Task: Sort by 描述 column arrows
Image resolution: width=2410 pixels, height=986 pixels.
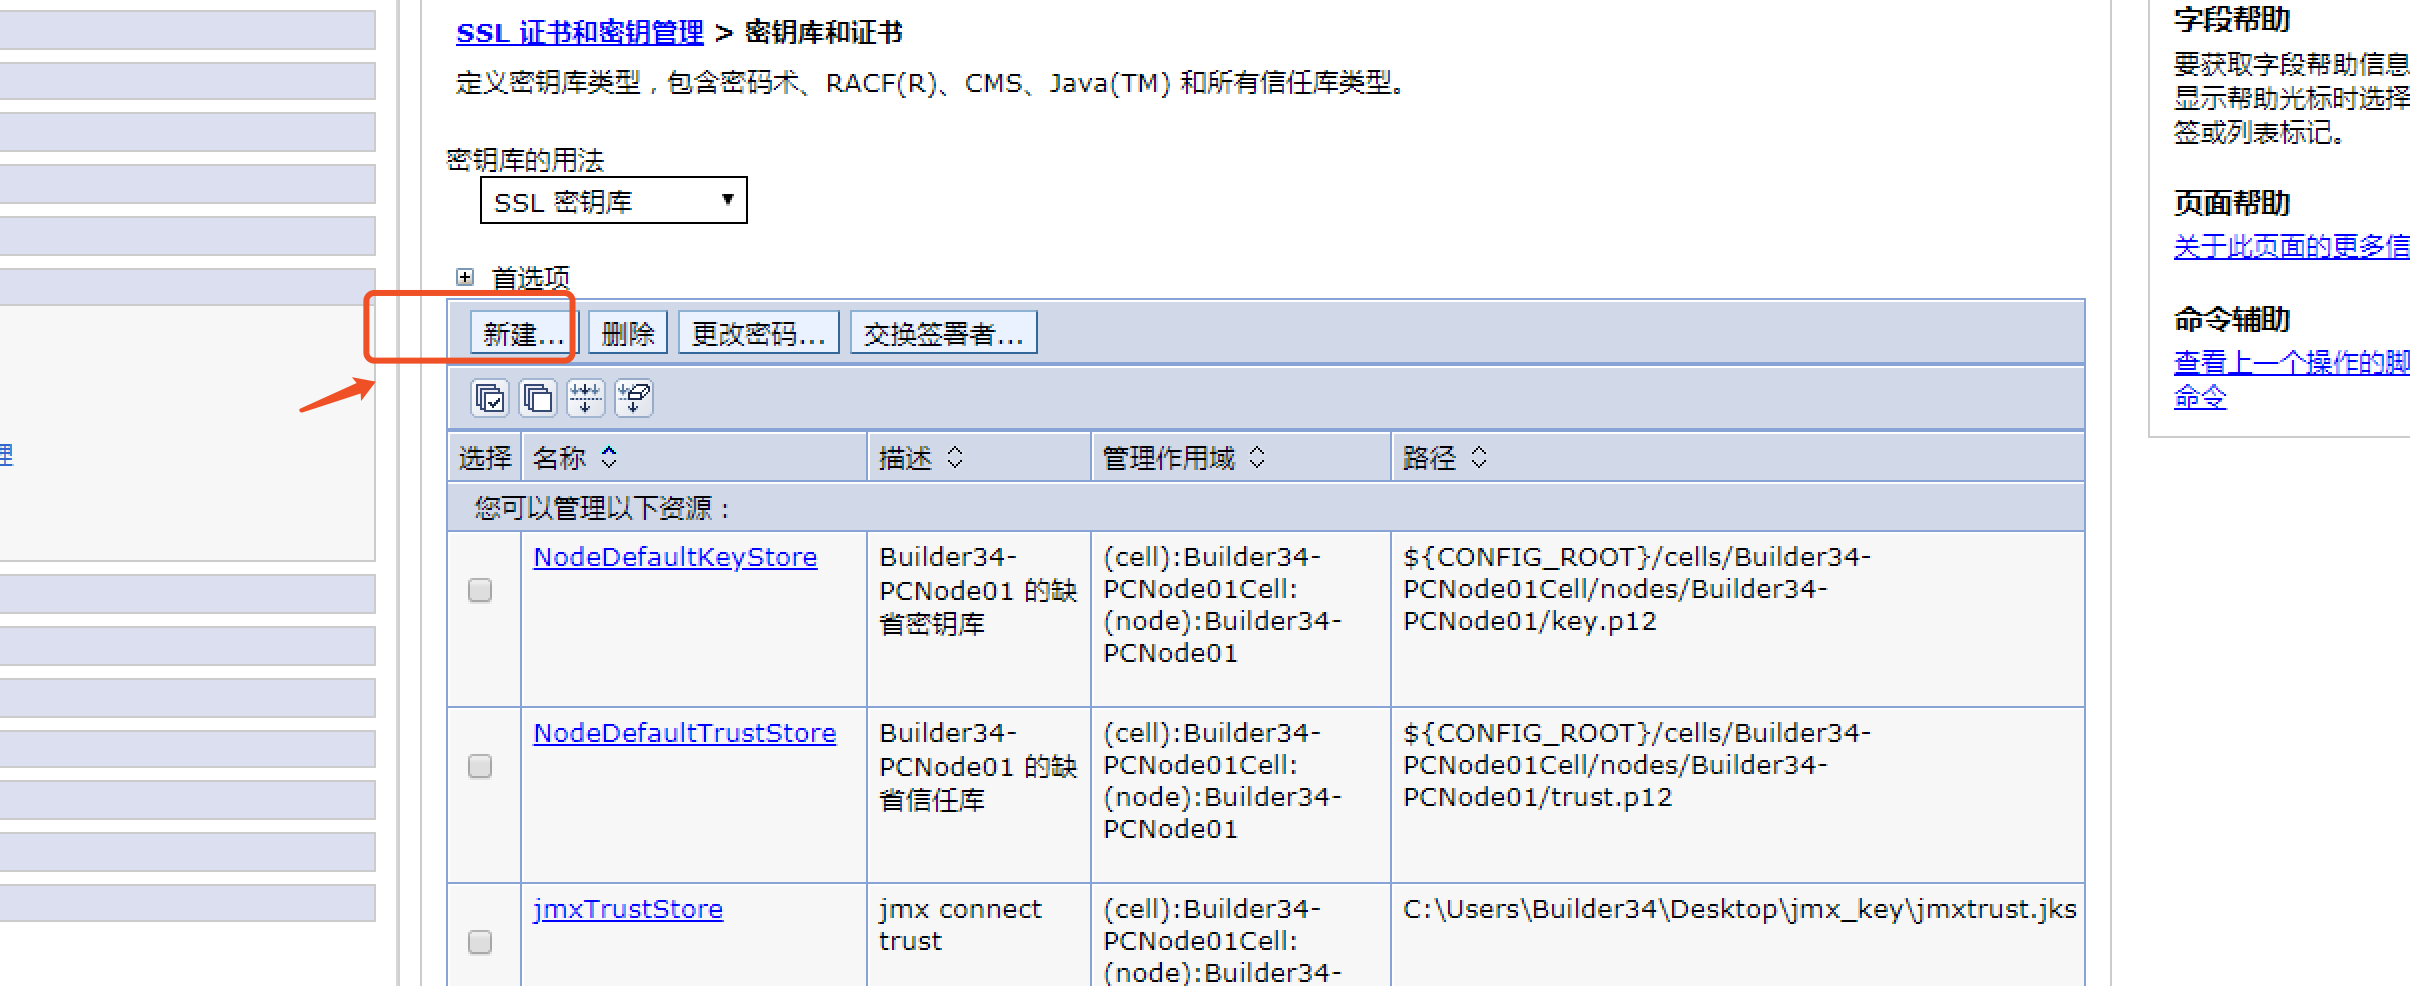Action: [955, 458]
